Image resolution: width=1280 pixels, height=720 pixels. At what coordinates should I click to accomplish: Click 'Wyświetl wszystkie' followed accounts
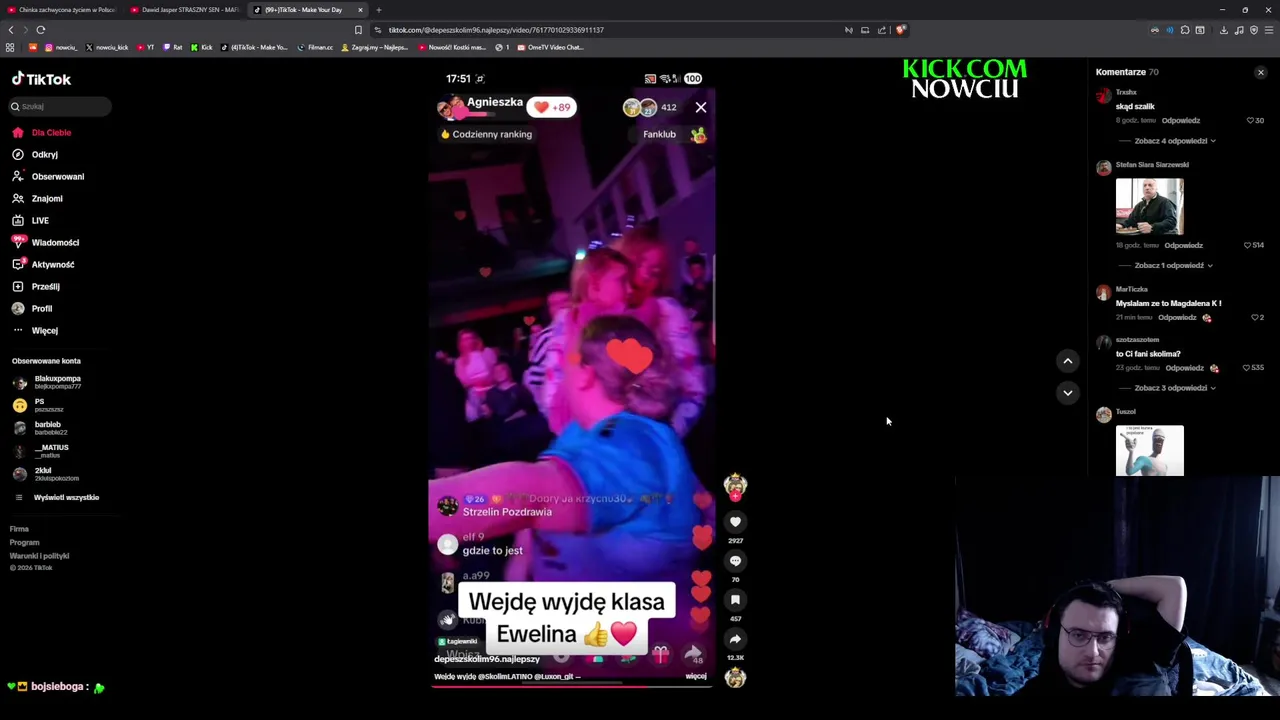(x=66, y=497)
